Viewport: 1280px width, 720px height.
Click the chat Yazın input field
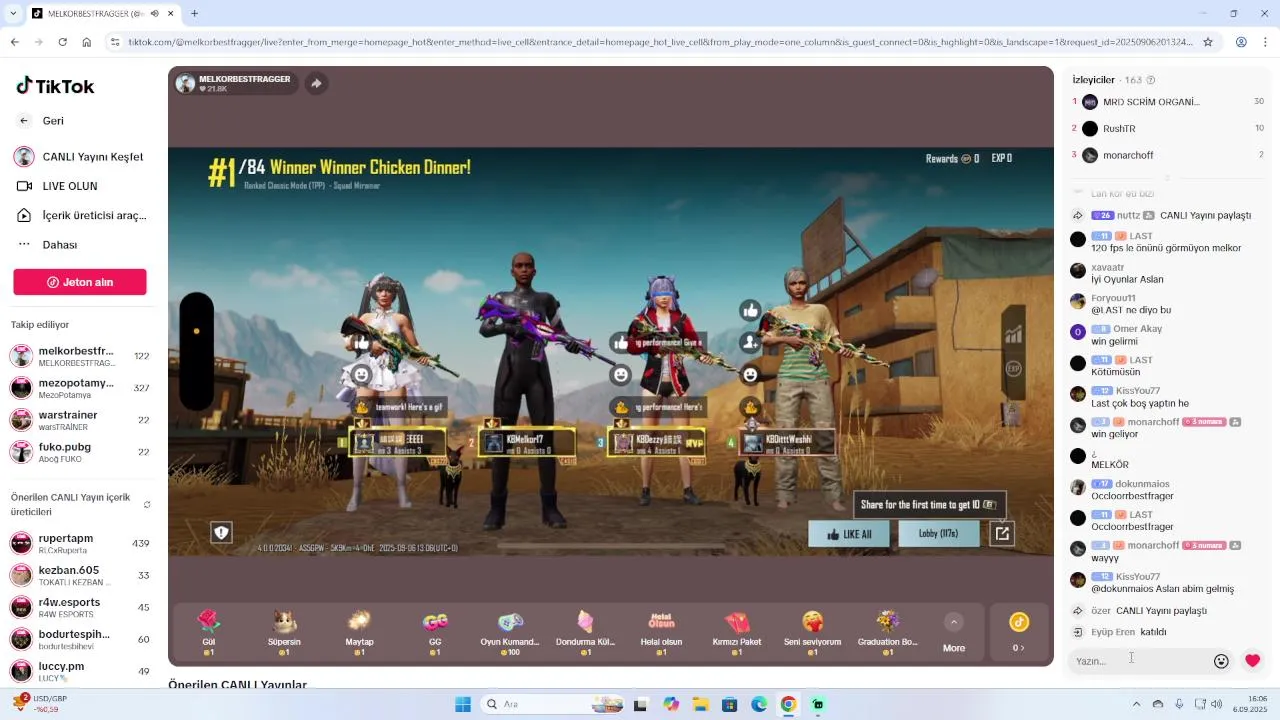[1138, 661]
